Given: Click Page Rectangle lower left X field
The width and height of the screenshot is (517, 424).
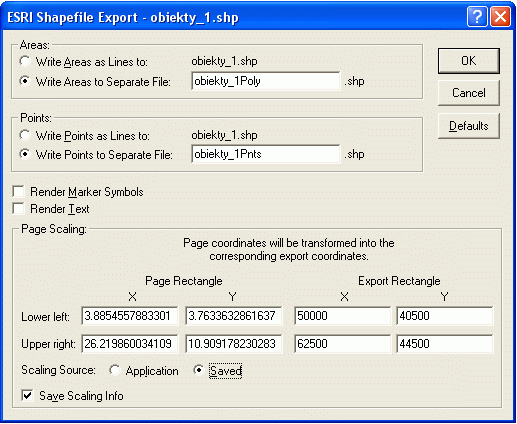Looking at the screenshot, I should (x=129, y=316).
